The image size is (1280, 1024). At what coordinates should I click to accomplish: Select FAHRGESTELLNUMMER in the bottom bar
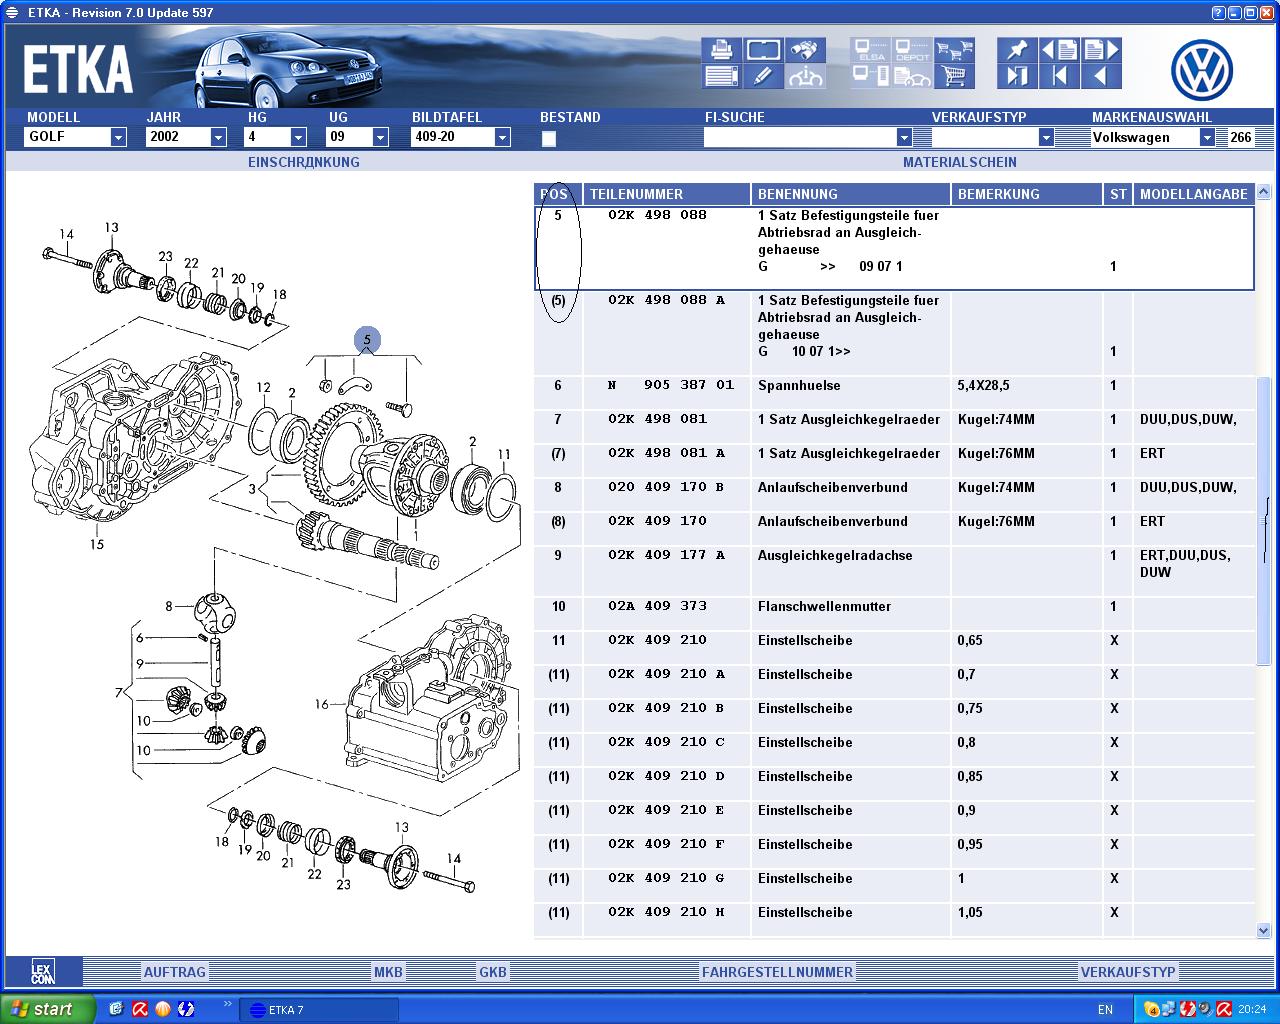(x=777, y=972)
